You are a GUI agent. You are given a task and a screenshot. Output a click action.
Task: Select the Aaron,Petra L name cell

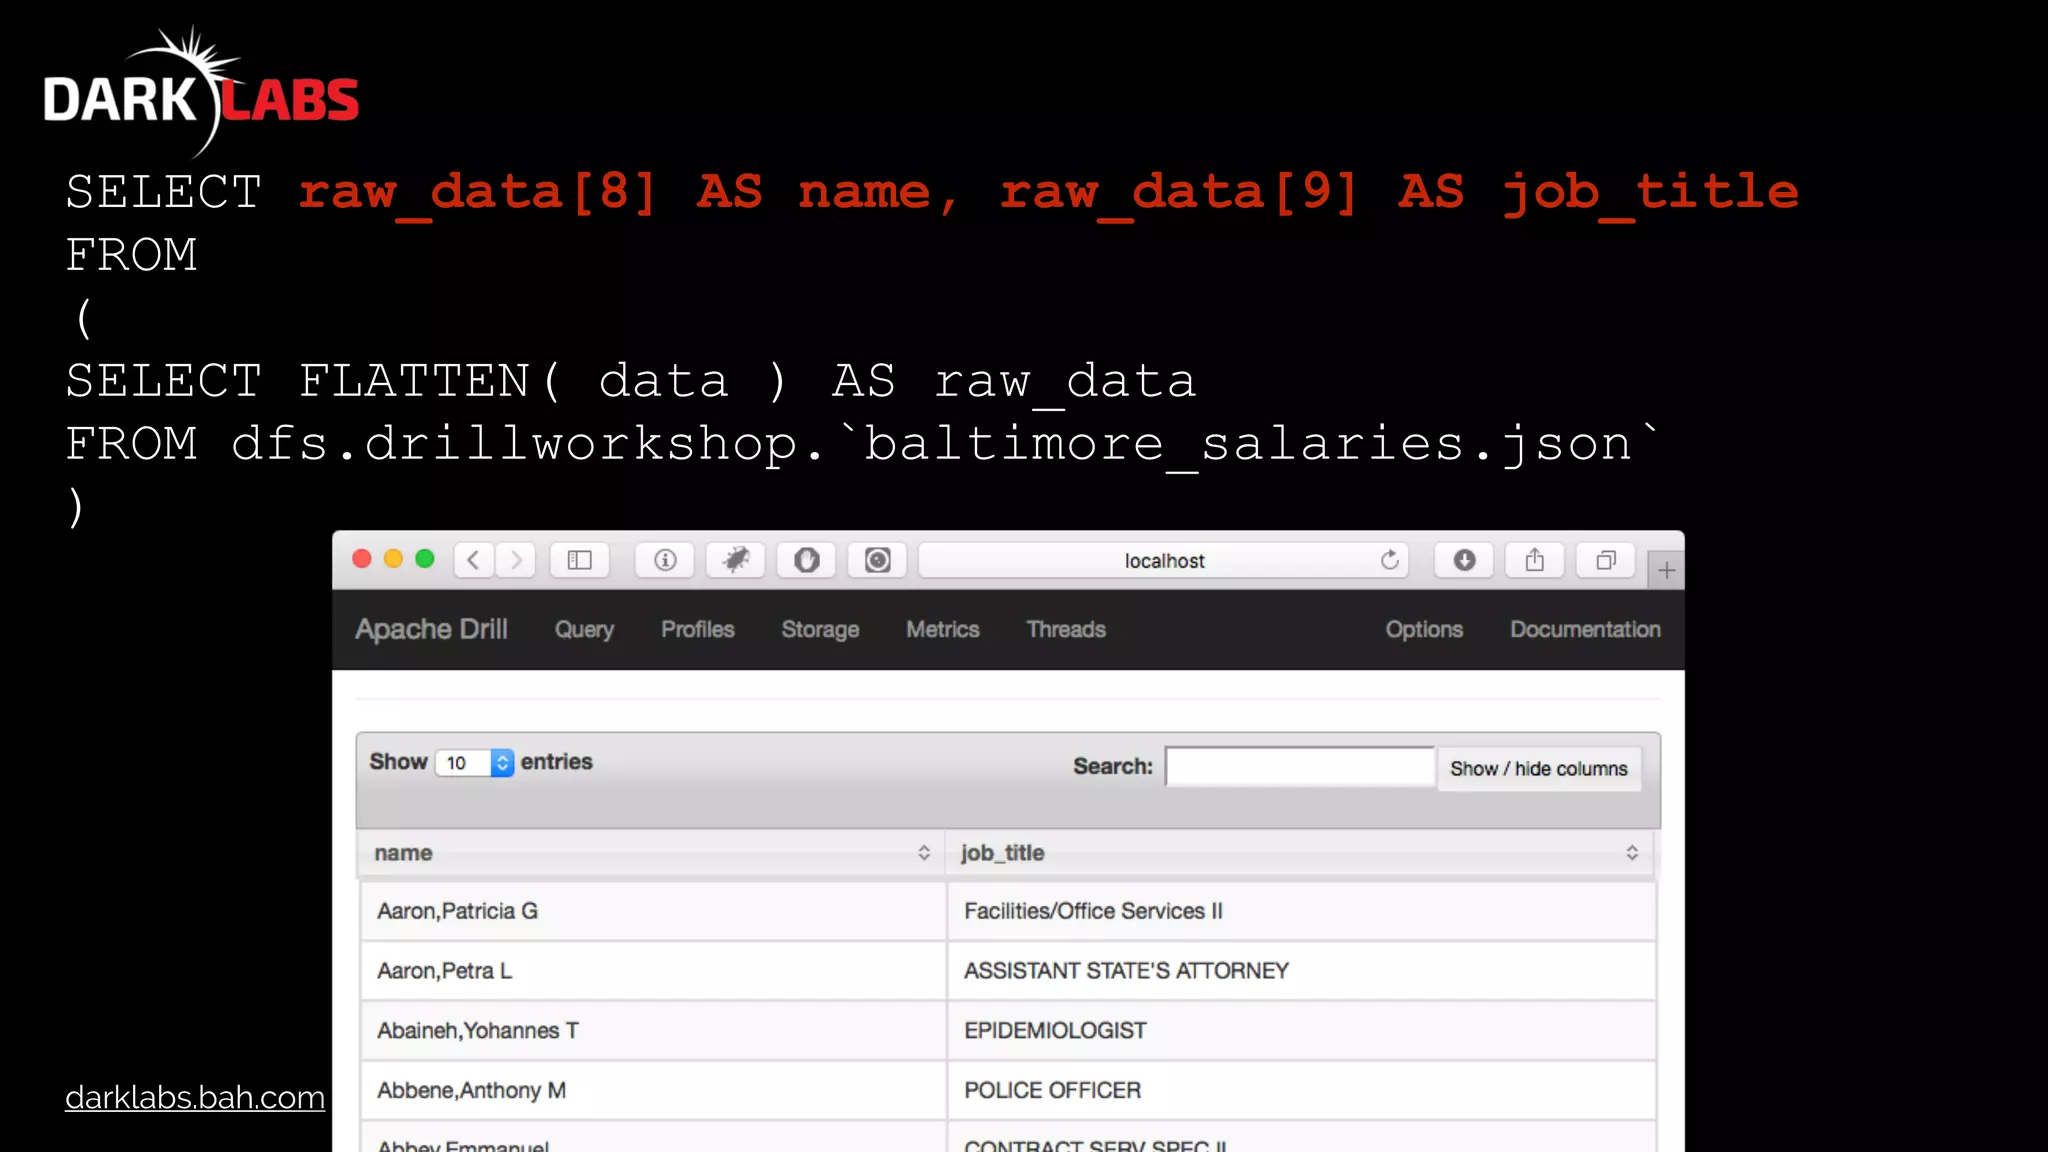(653, 971)
